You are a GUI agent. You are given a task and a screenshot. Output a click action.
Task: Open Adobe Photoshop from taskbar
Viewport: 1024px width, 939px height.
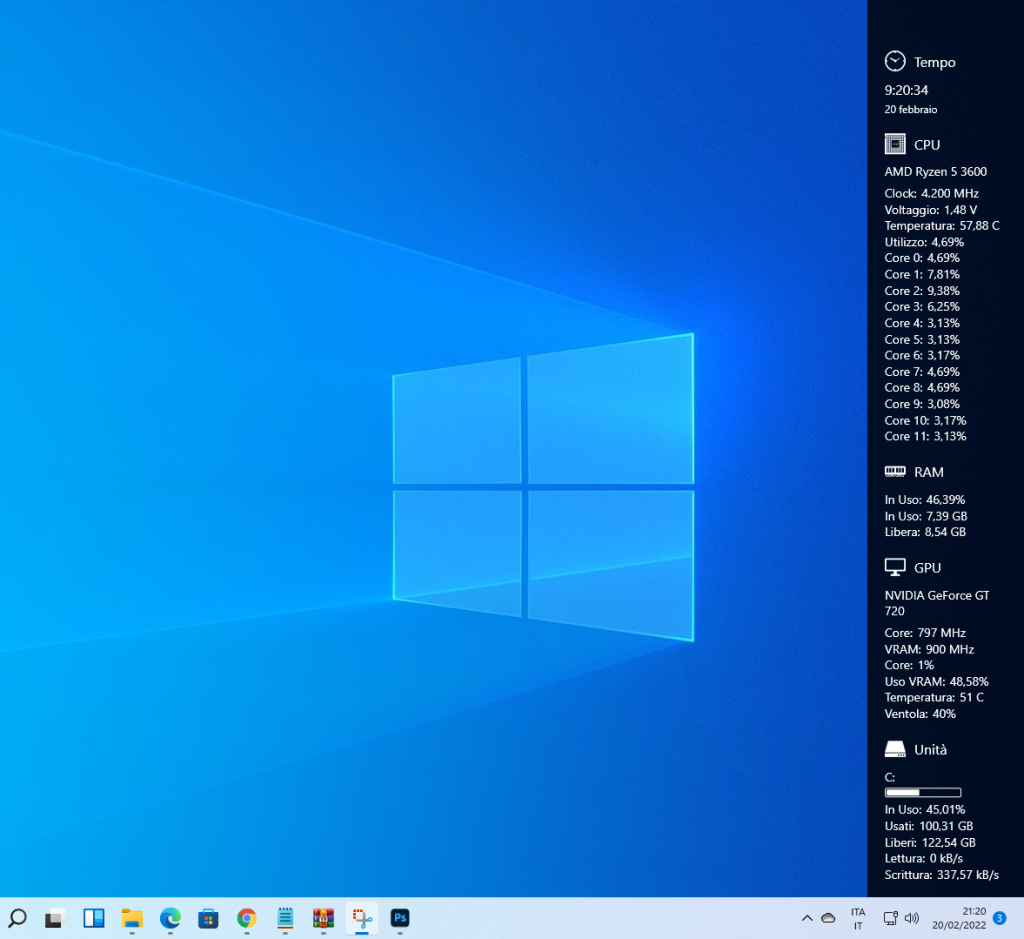pyautogui.click(x=400, y=918)
